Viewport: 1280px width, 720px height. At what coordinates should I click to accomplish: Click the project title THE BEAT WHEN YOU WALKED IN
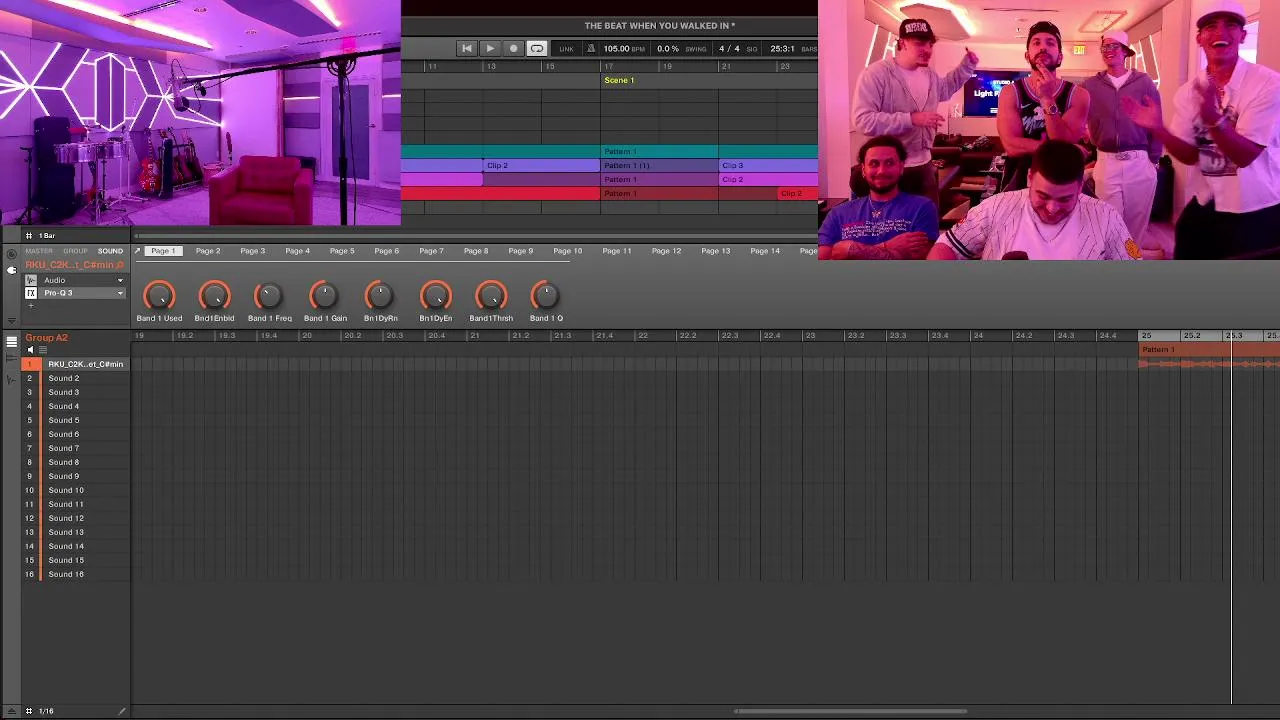click(x=659, y=26)
